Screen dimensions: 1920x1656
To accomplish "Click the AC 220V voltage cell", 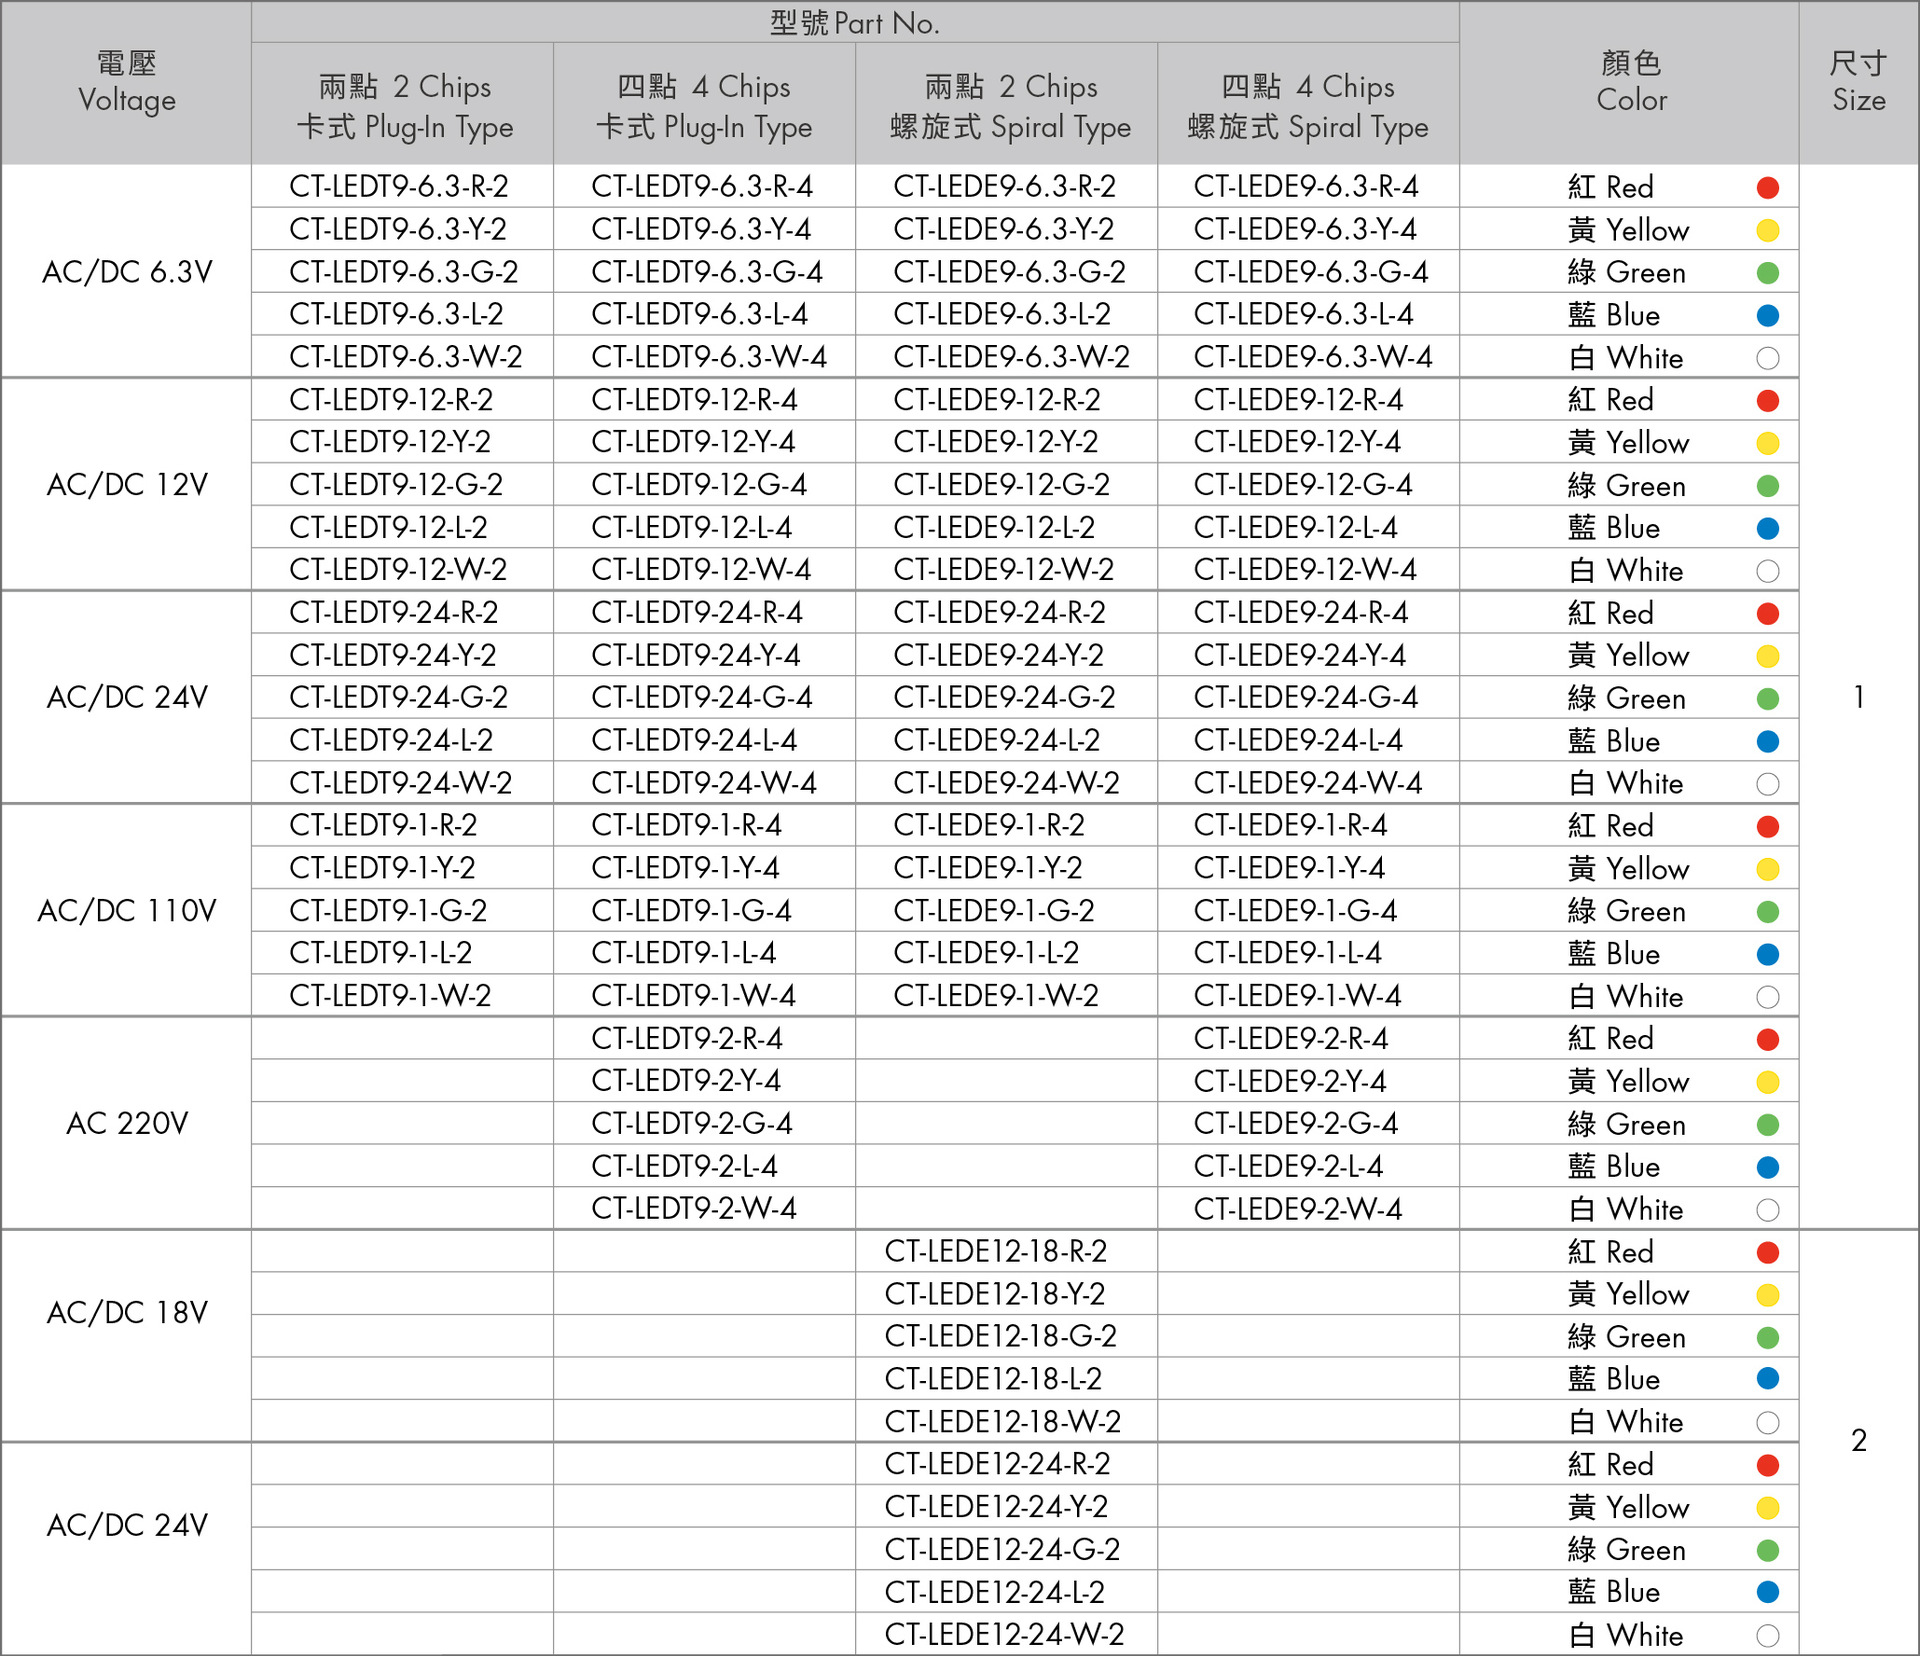I will (x=127, y=1123).
